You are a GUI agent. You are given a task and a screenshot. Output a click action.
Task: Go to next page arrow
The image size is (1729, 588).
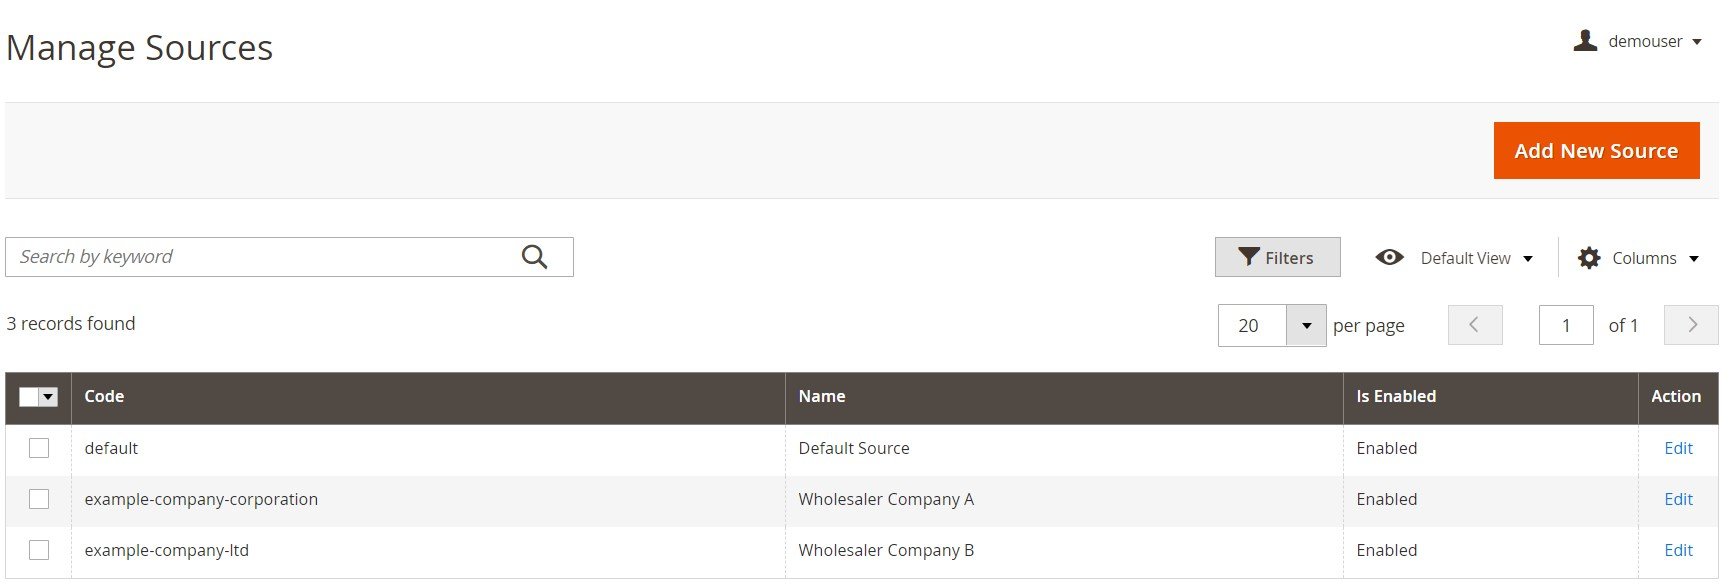coord(1691,325)
